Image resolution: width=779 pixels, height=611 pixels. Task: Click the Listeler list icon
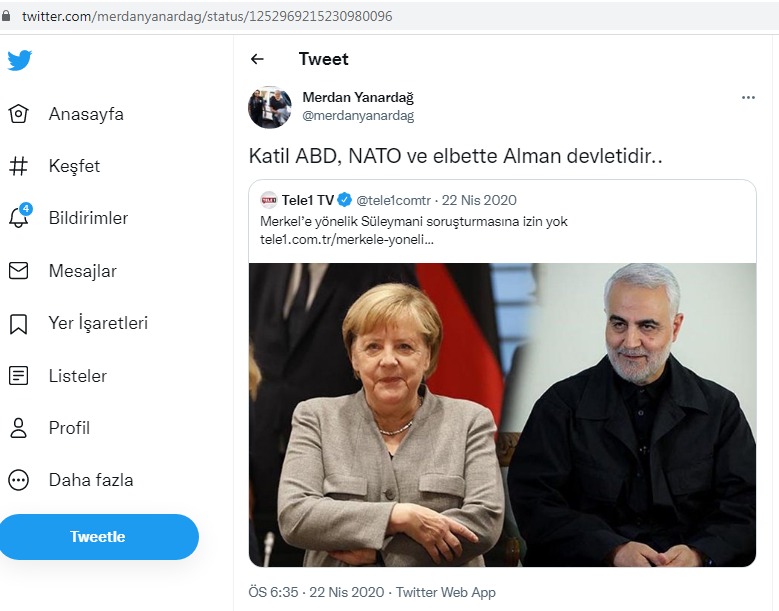pyautogui.click(x=19, y=376)
